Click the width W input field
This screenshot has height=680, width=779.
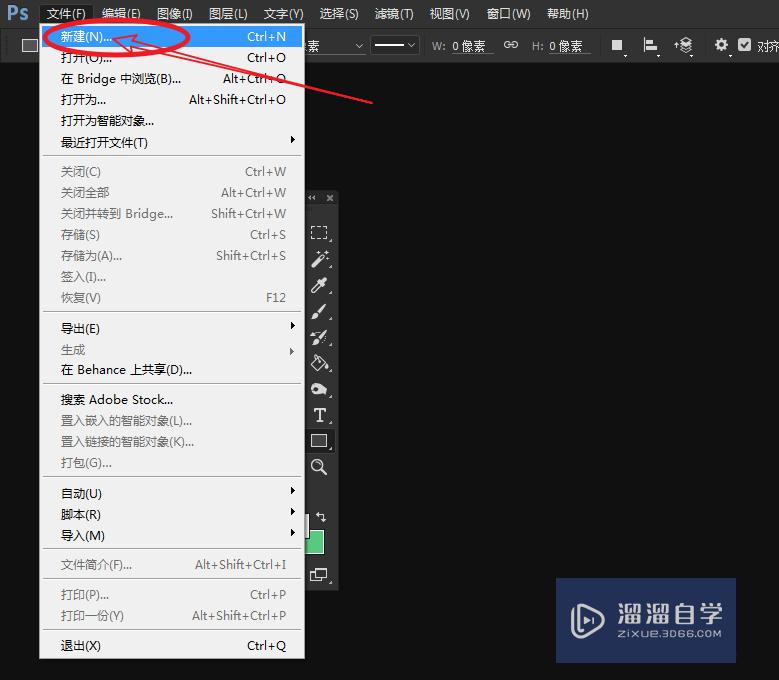[471, 46]
